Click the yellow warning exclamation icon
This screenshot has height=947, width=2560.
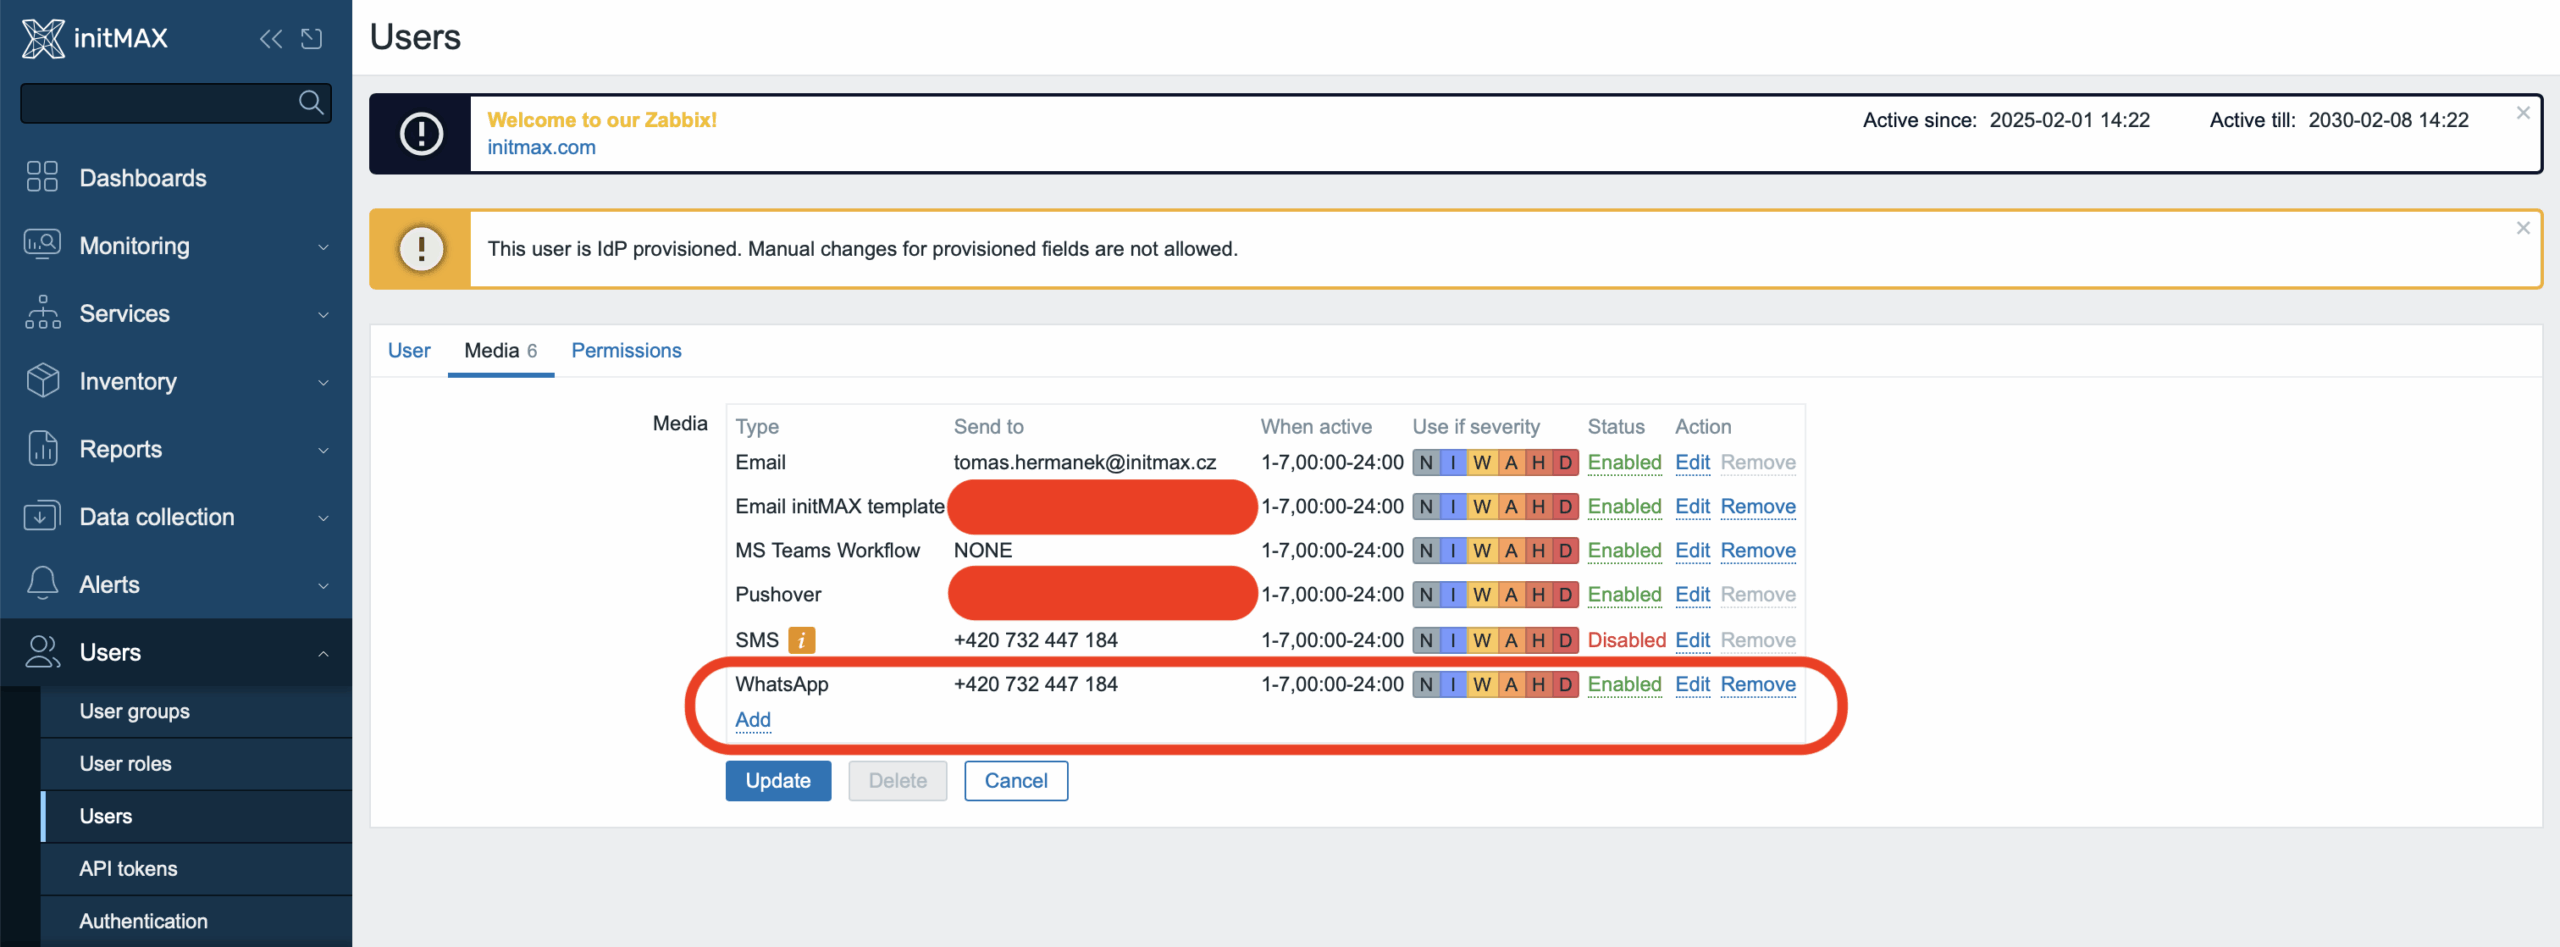(421, 249)
